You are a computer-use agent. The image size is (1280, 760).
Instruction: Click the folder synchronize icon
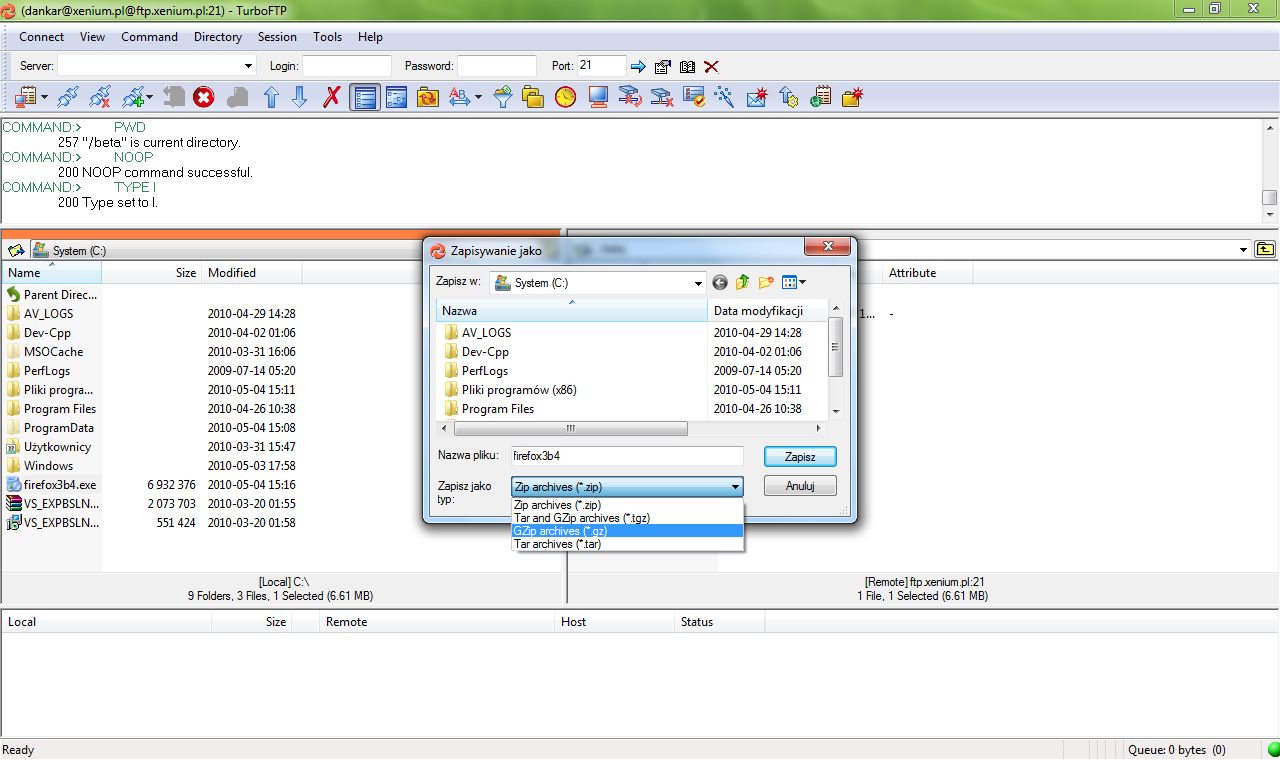coord(428,97)
